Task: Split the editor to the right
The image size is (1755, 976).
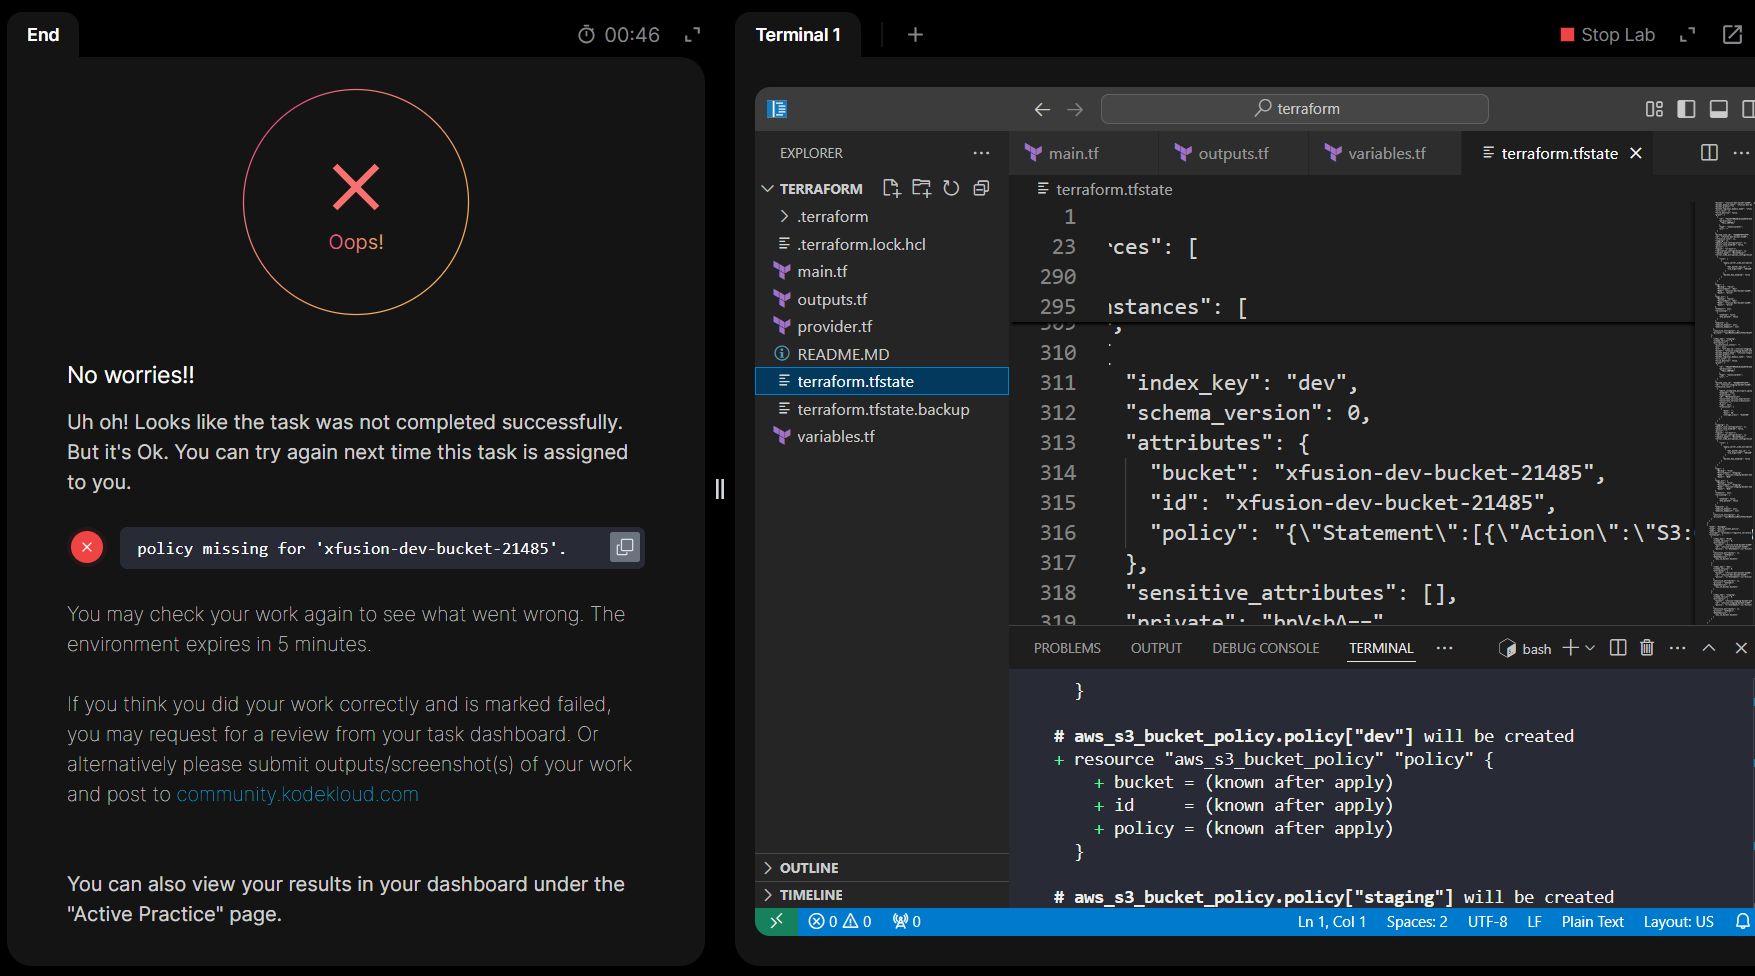Action: [1709, 153]
